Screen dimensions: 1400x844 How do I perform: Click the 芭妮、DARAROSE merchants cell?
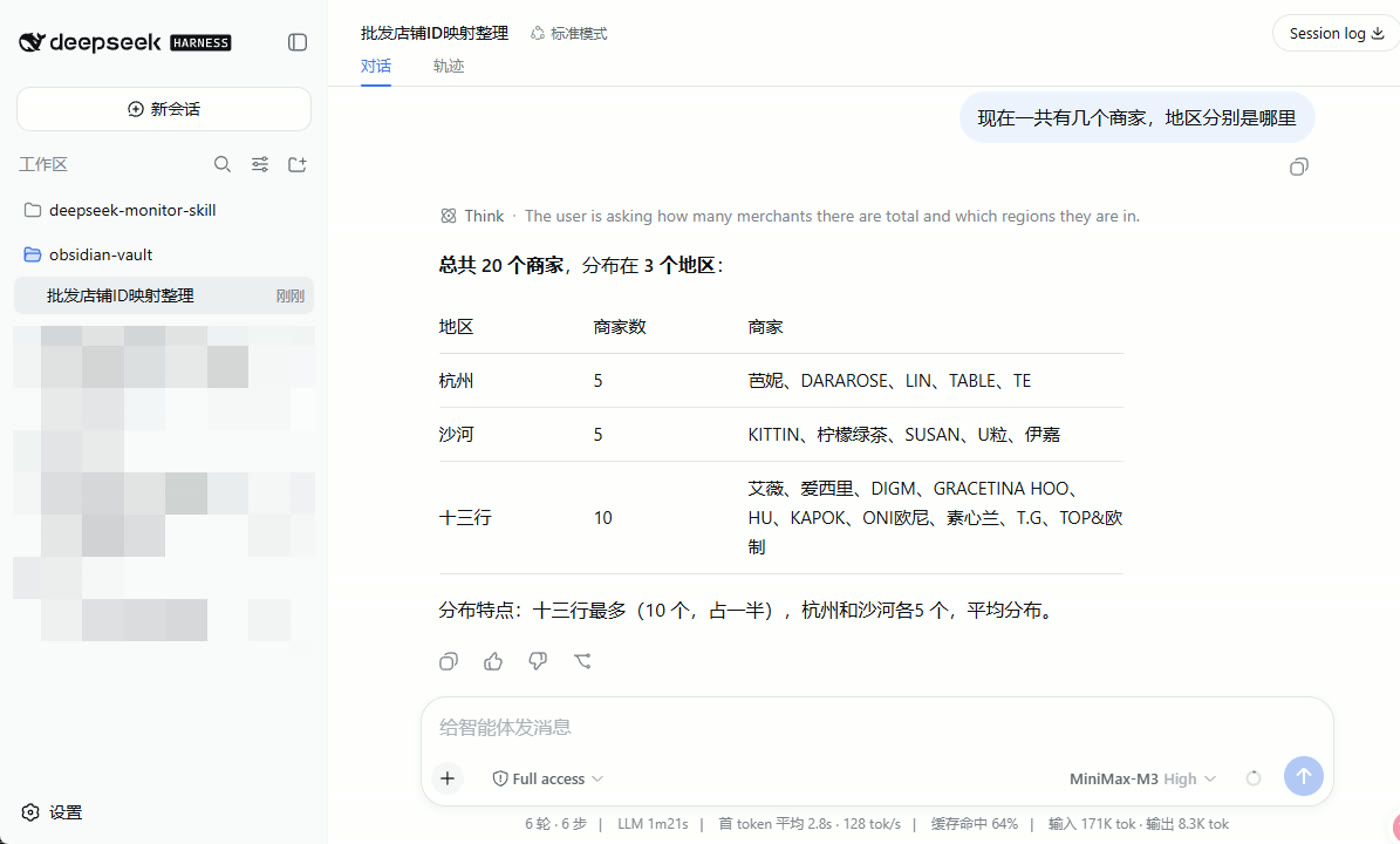click(889, 381)
